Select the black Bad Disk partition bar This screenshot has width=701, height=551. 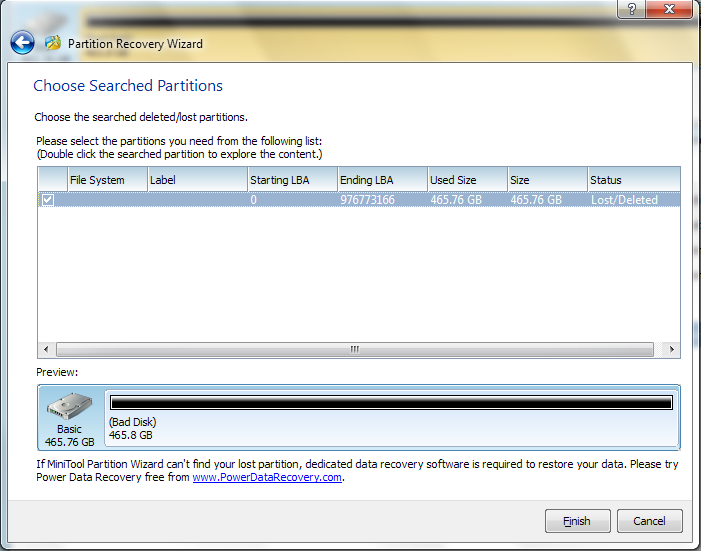pyautogui.click(x=391, y=403)
